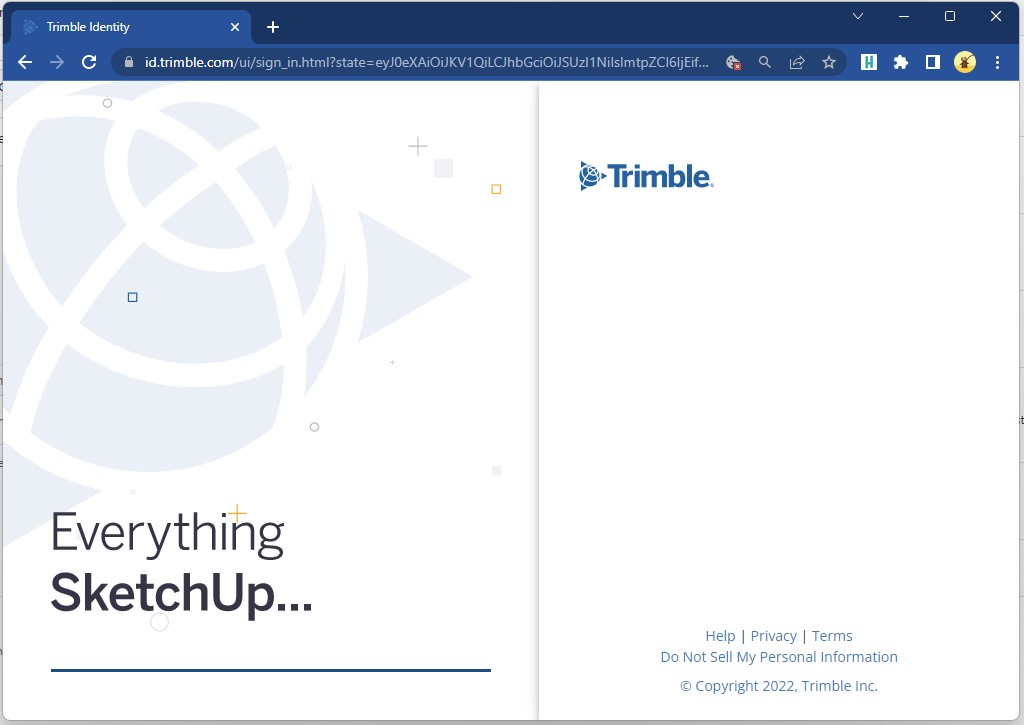The width and height of the screenshot is (1024, 725).
Task: Click the Copyright 2022 Trimble Inc. text
Action: (779, 686)
